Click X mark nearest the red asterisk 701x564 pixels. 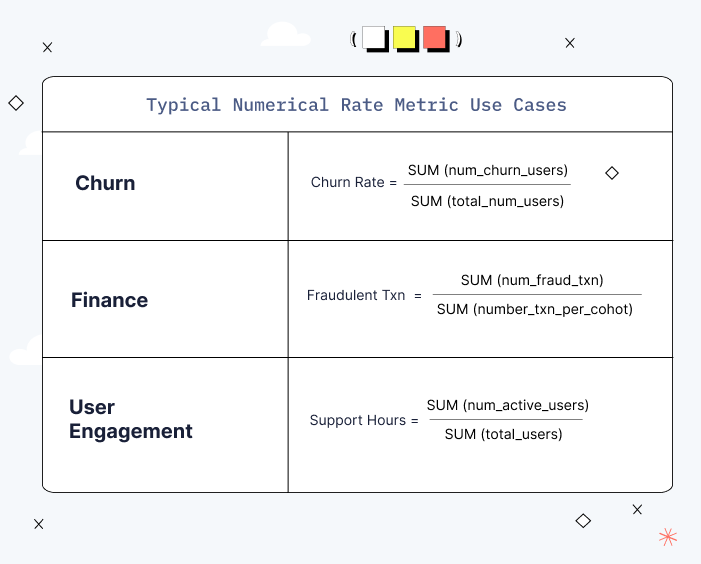click(637, 509)
